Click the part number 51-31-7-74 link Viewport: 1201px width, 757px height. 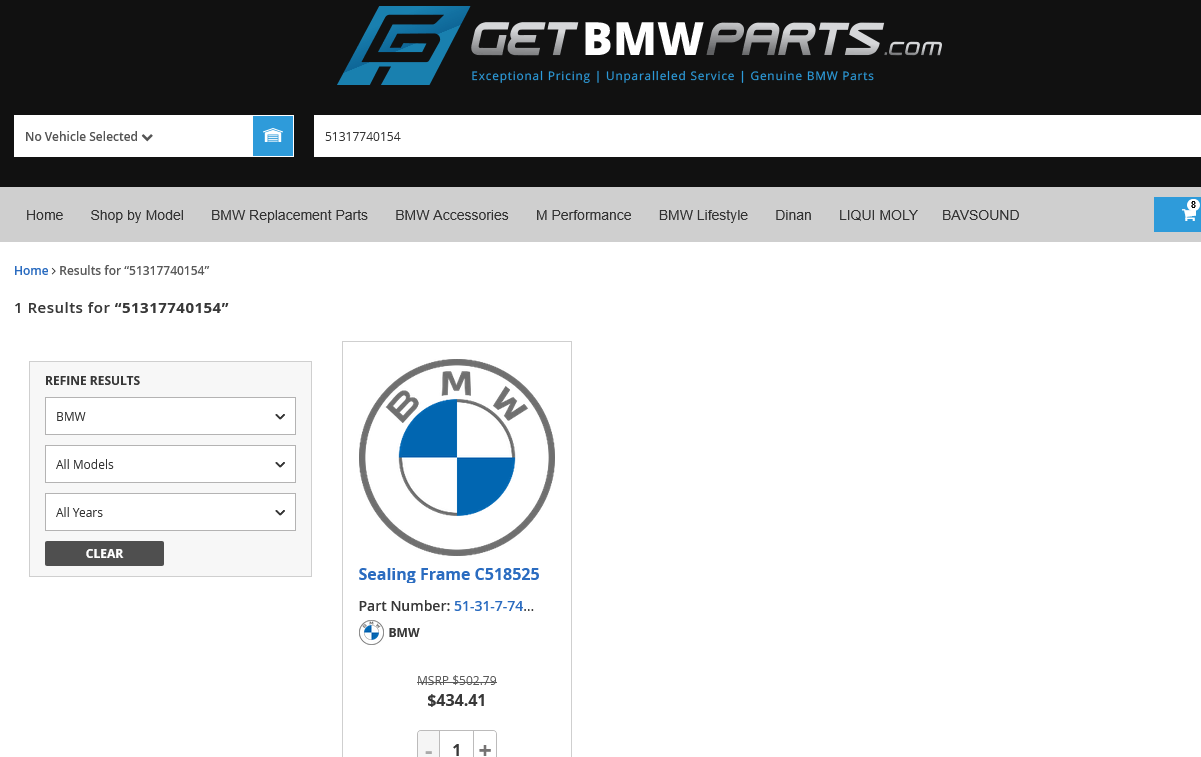point(493,606)
